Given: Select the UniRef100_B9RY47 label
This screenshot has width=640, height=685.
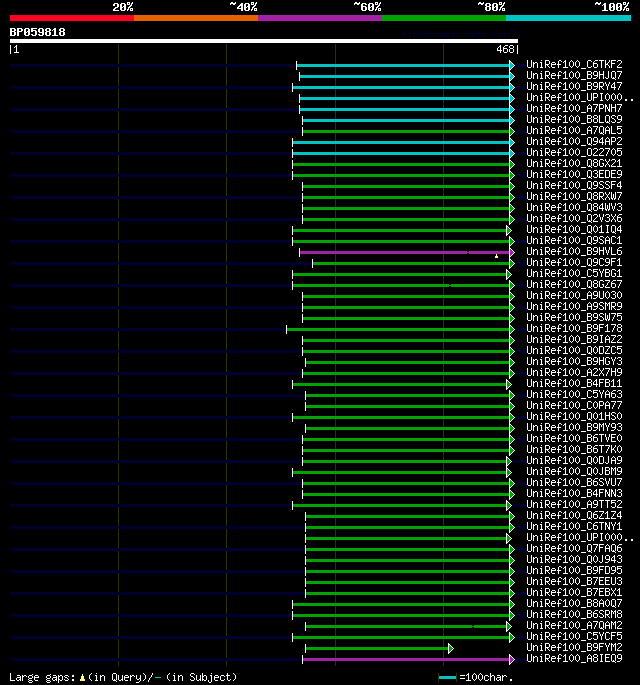Looking at the screenshot, I should (574, 86).
